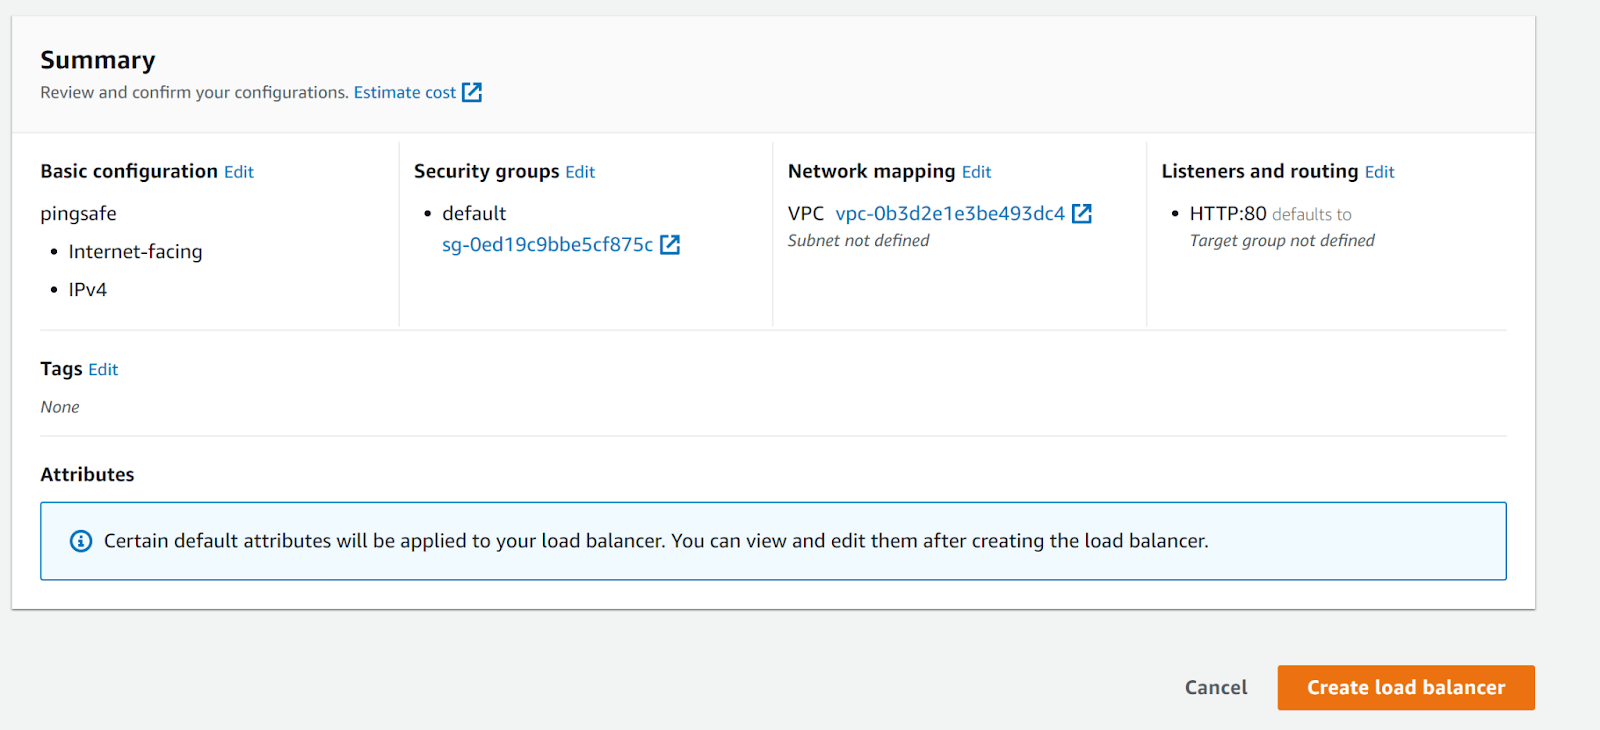
Task: Click the default security group name
Action: [474, 214]
